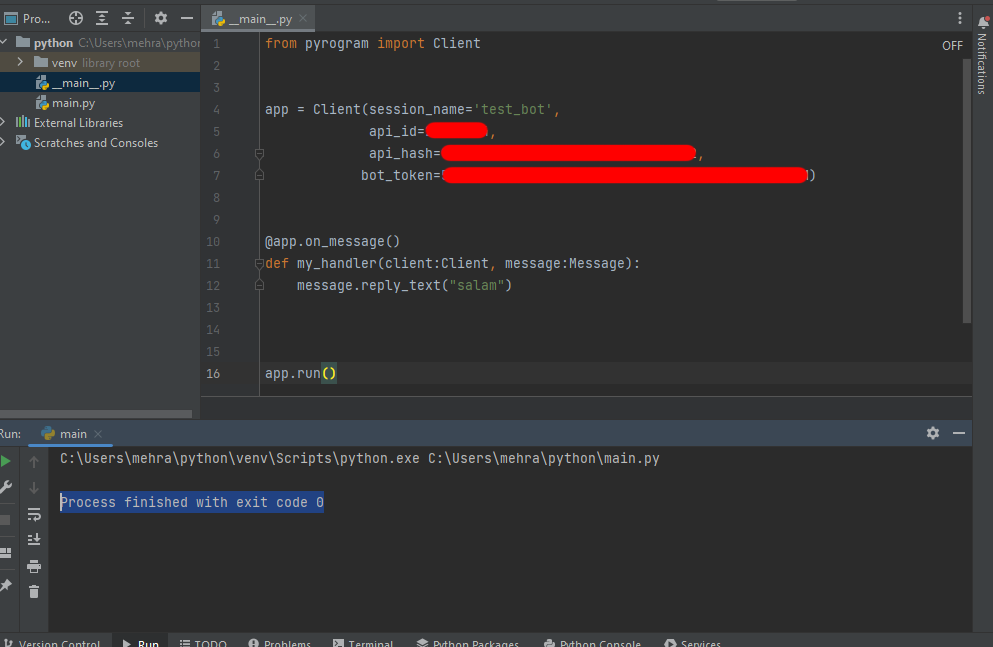This screenshot has width=993, height=647.
Task: Click the Select Opened File target icon
Action: tap(76, 18)
